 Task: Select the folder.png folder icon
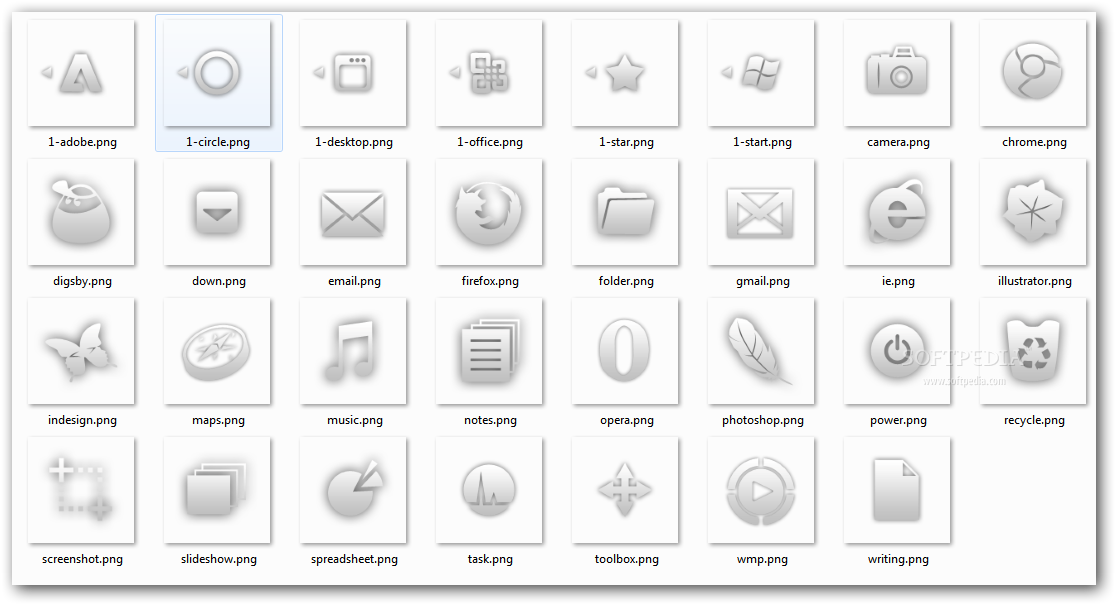(625, 212)
